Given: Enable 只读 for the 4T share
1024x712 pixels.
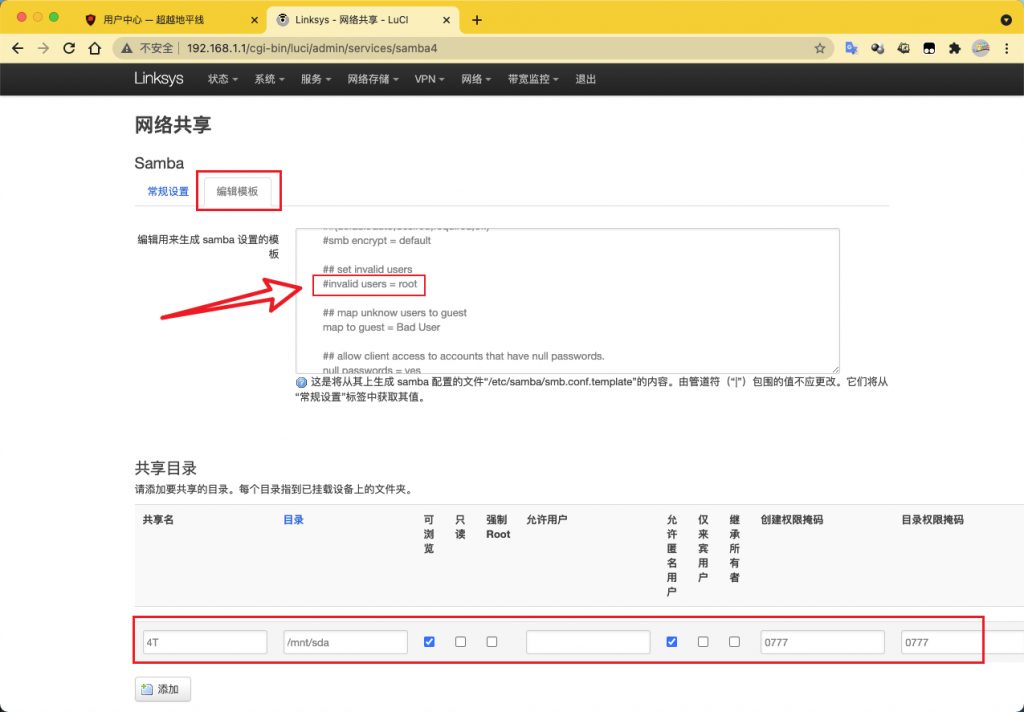Looking at the screenshot, I should [x=460, y=642].
